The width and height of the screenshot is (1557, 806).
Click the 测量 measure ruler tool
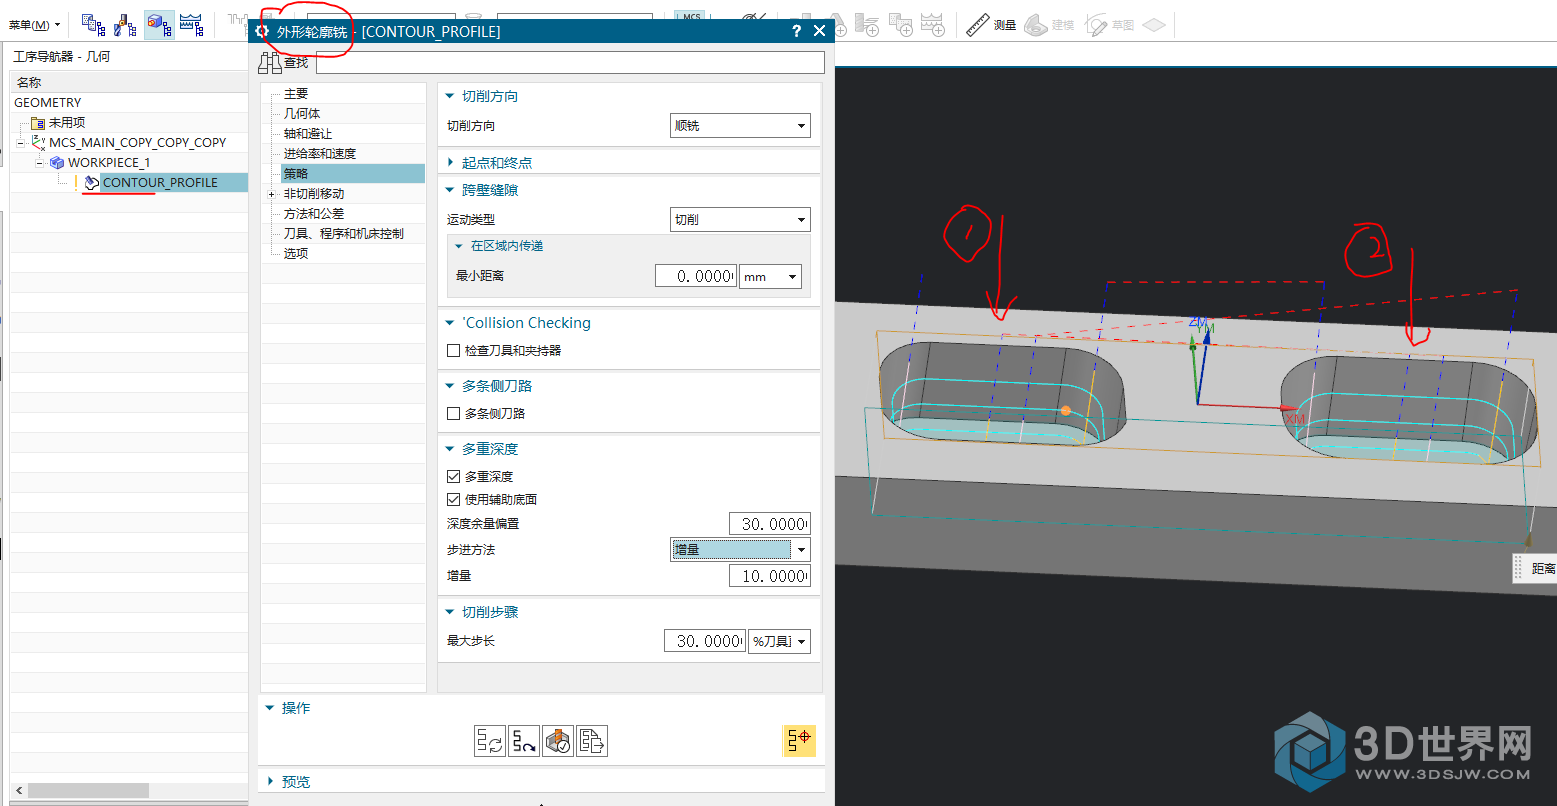point(991,25)
